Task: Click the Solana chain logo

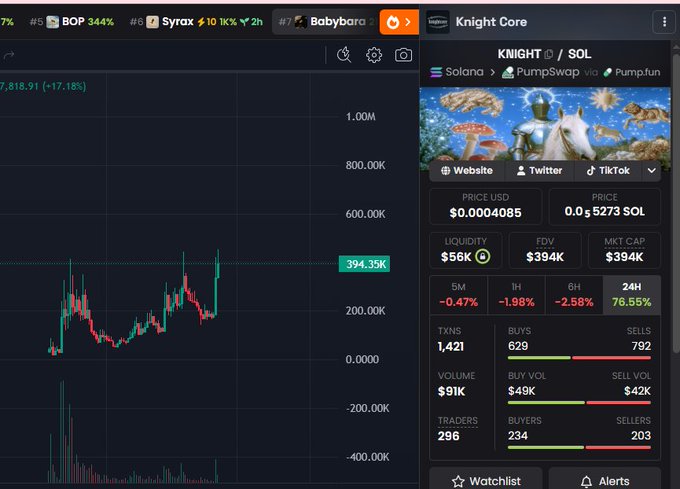Action: (x=436, y=72)
